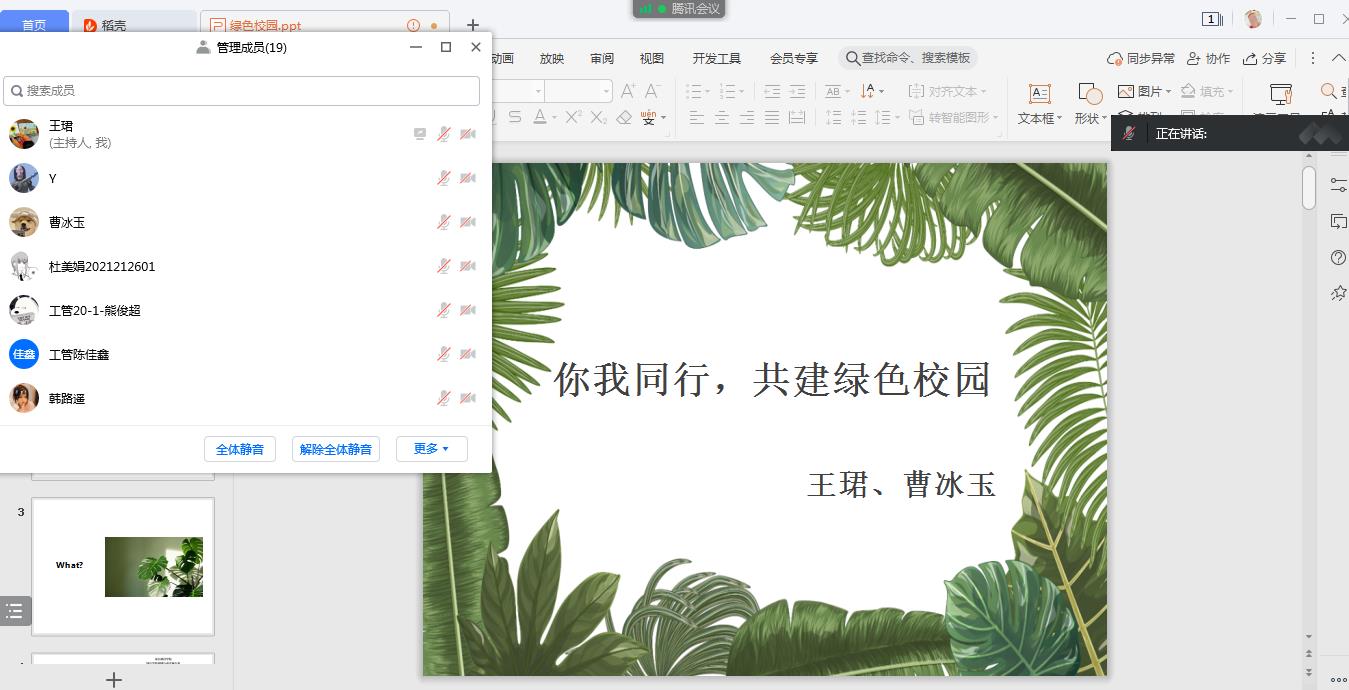Toggle microphone for 工管20-1-熊俊超
Image resolution: width=1349 pixels, height=690 pixels.
pos(443,310)
